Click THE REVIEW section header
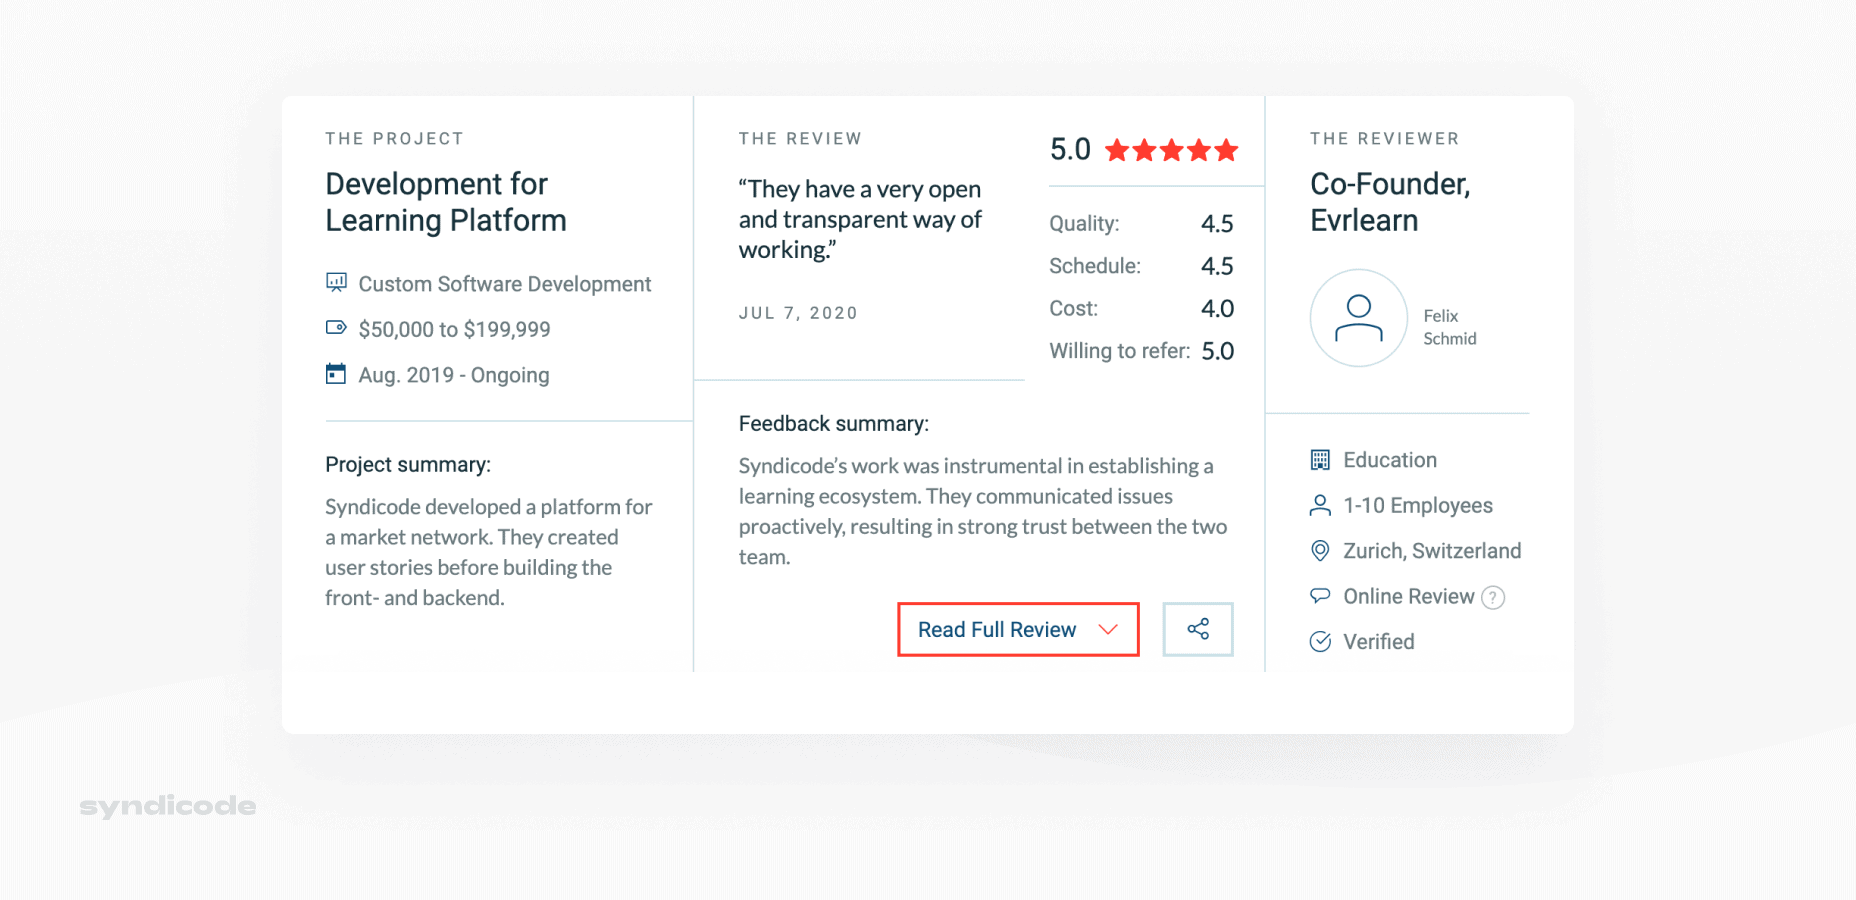1856x900 pixels. click(x=800, y=139)
